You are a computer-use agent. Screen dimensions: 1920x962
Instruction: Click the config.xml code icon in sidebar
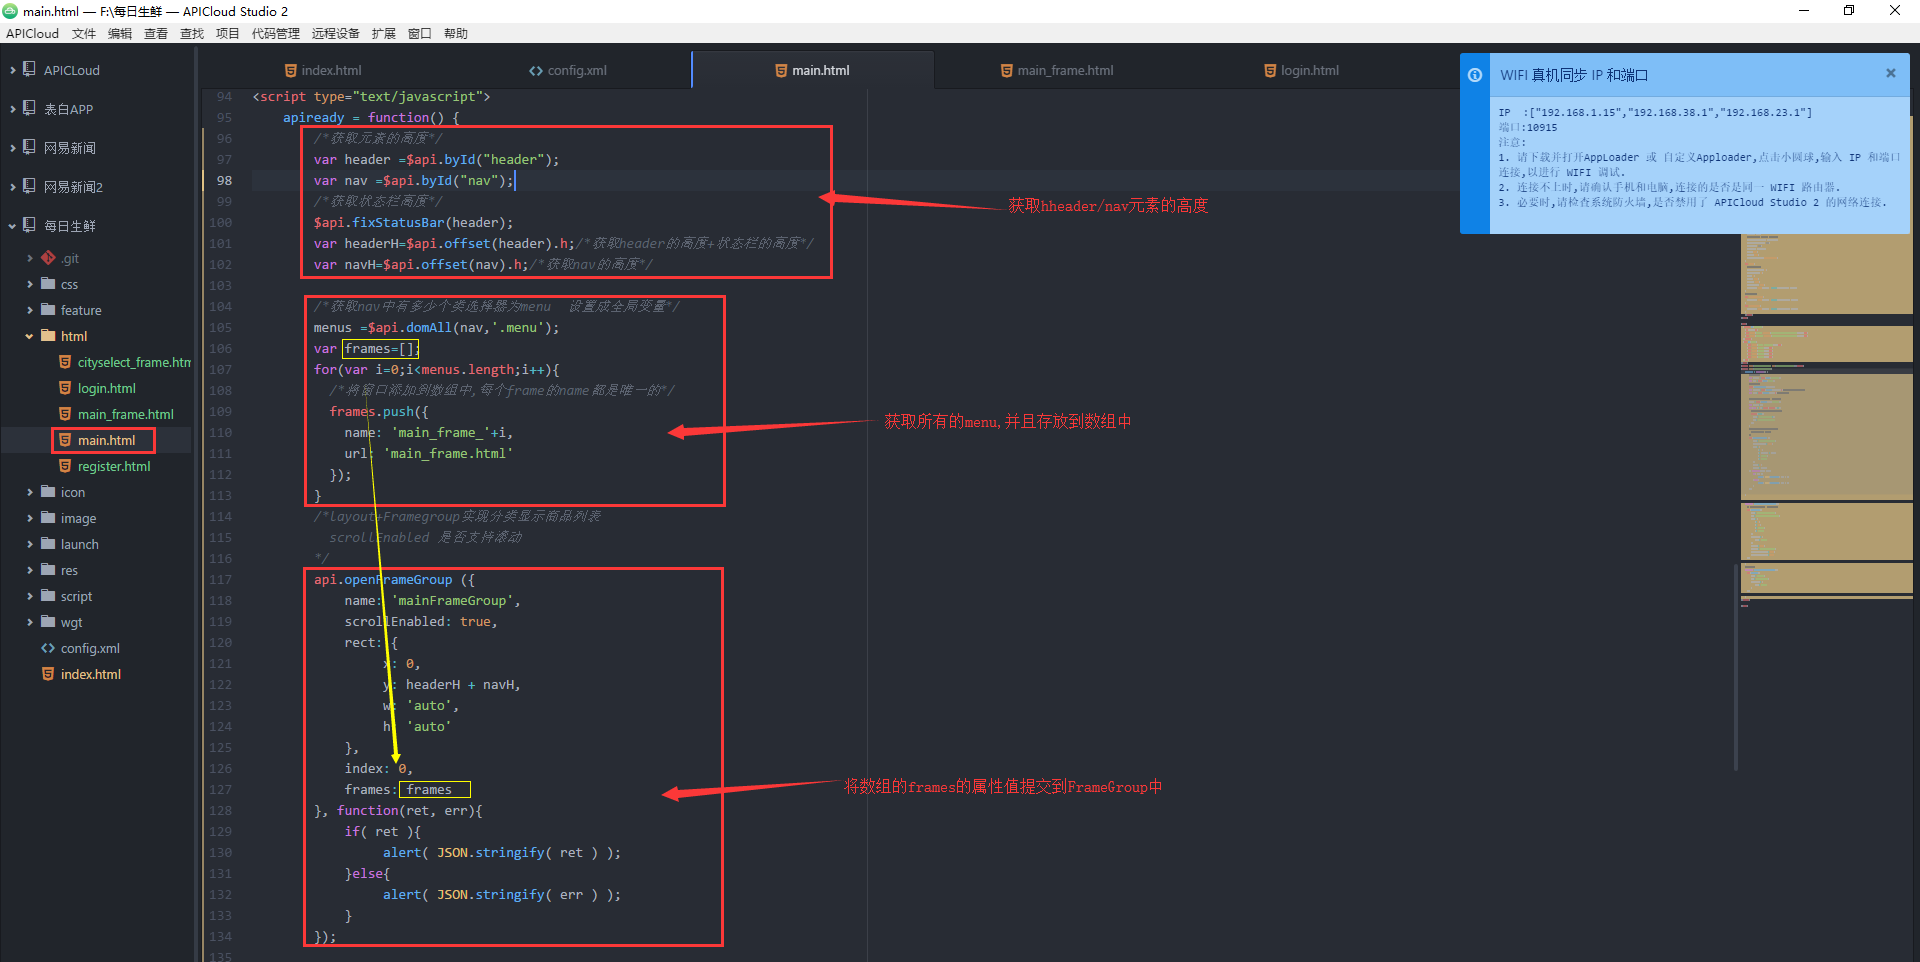(47, 648)
